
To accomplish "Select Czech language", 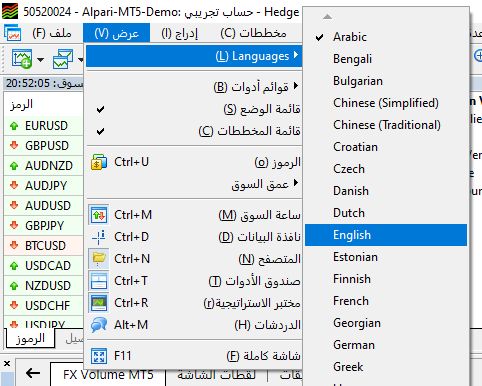I will tap(386, 169).
